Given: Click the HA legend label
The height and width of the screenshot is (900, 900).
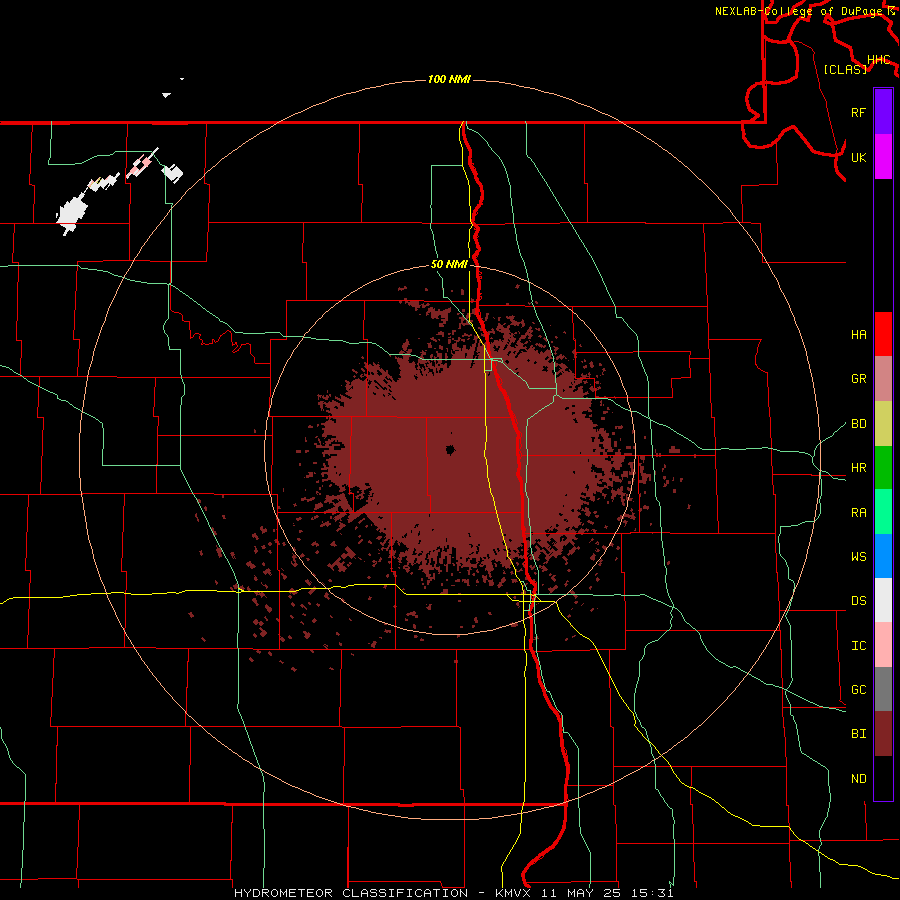Looking at the screenshot, I should [x=858, y=335].
